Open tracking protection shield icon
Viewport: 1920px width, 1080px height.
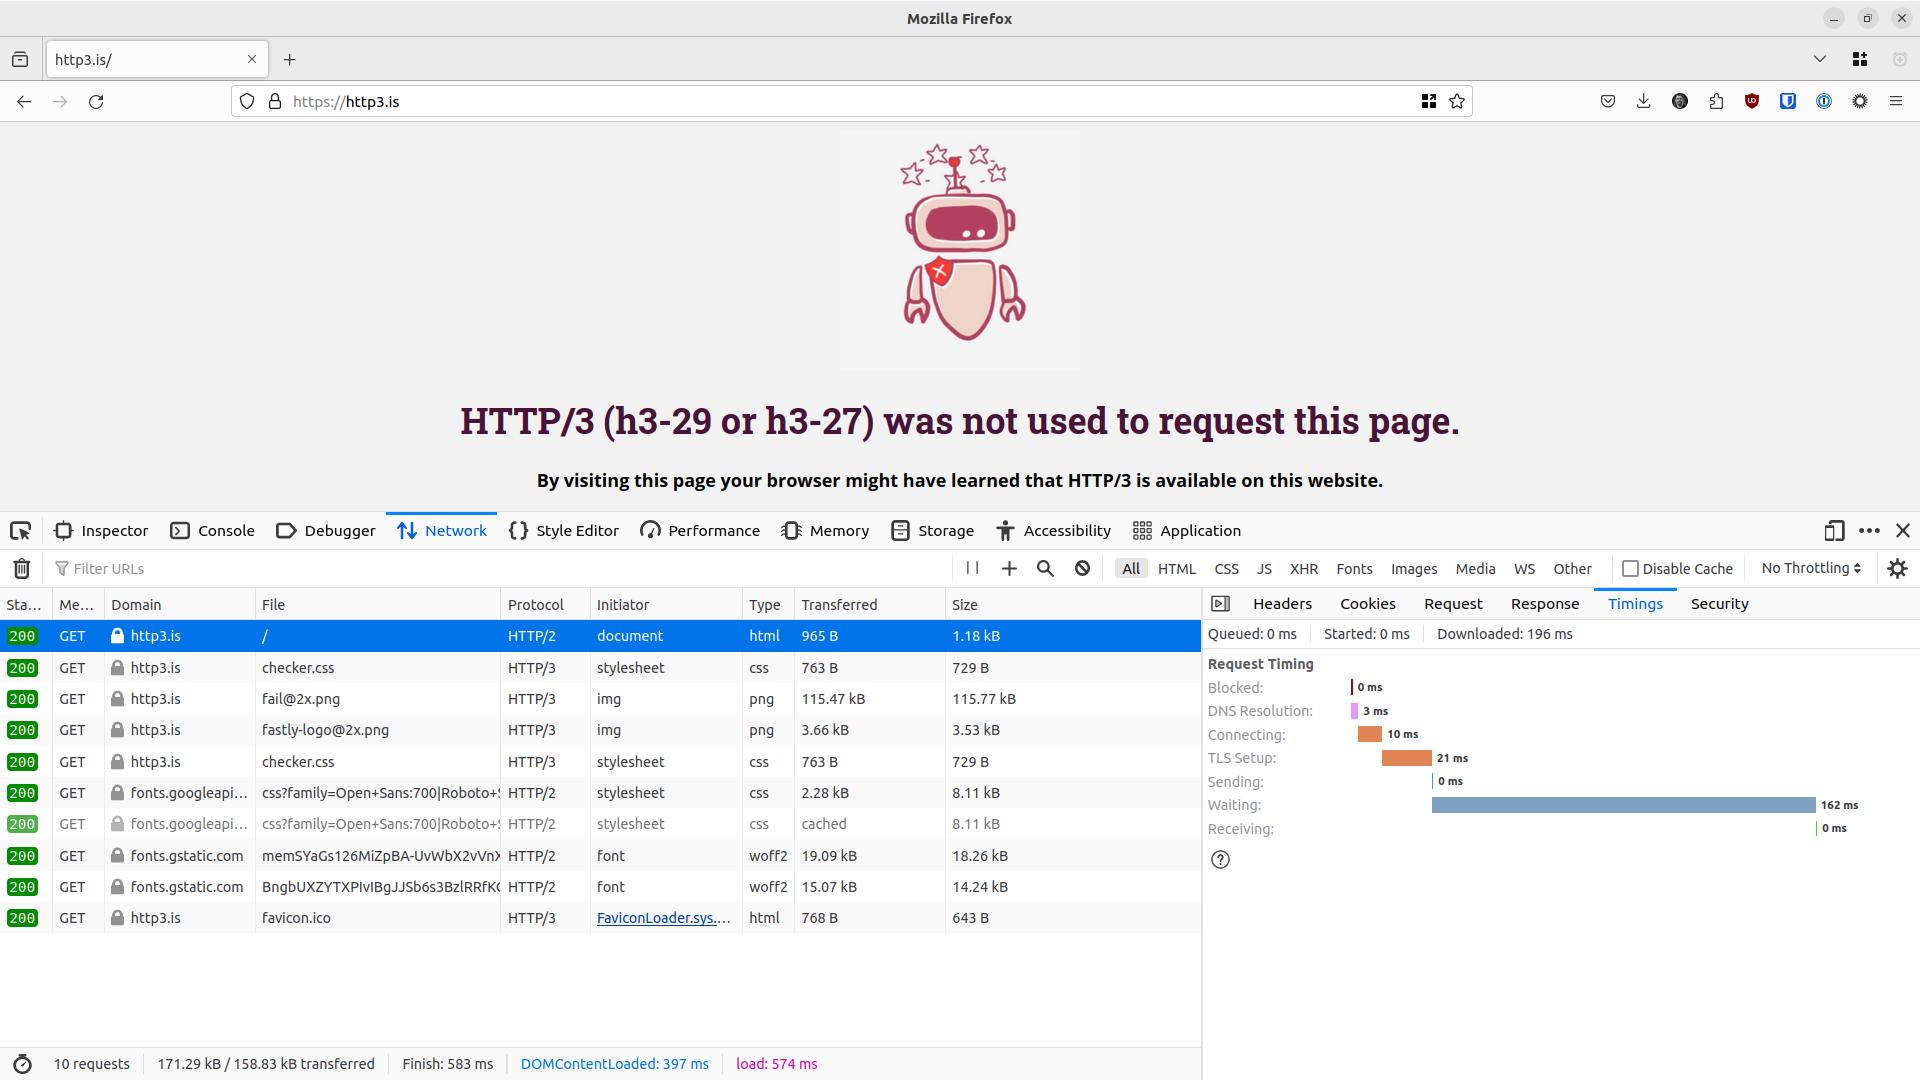(247, 101)
